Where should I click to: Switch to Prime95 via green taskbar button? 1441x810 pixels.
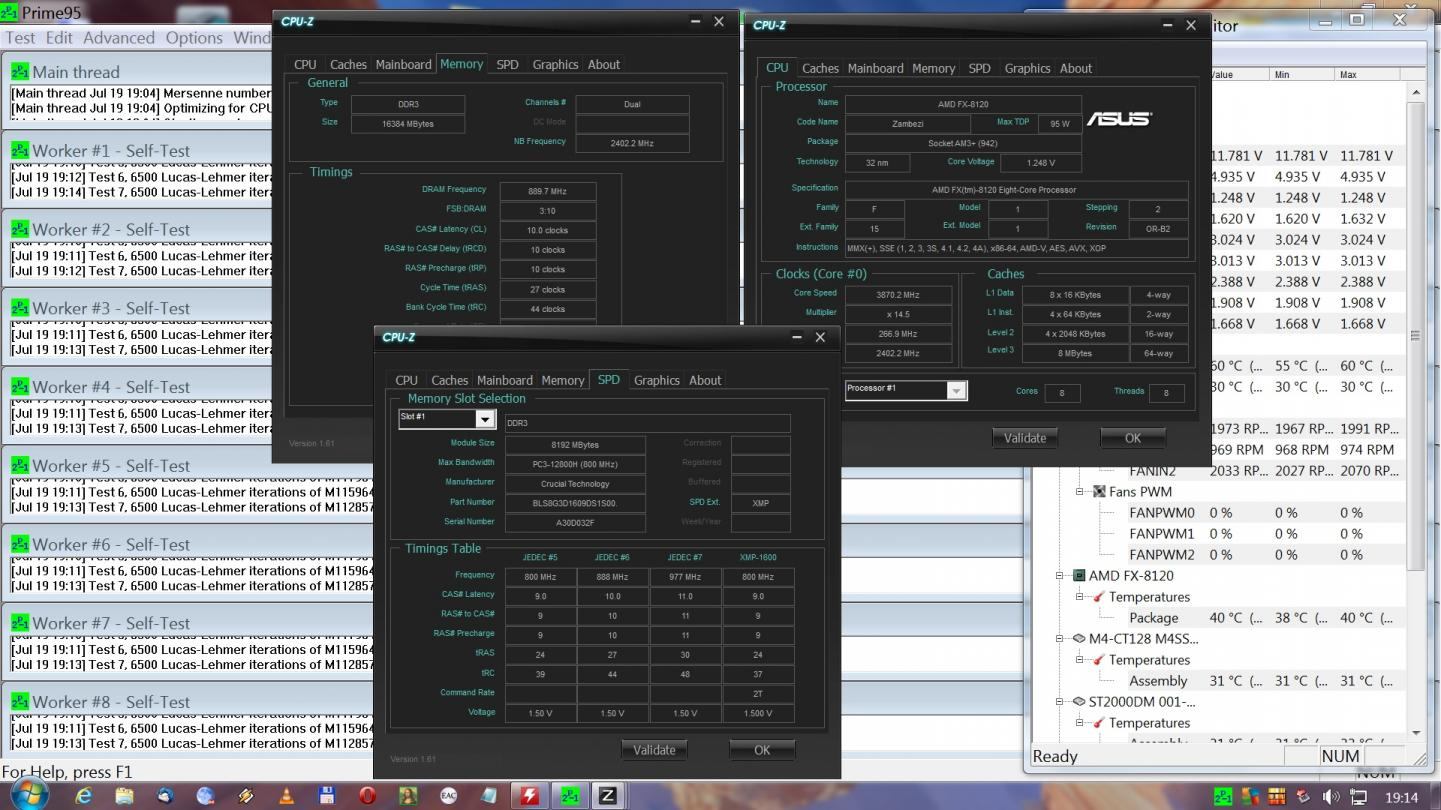[569, 795]
